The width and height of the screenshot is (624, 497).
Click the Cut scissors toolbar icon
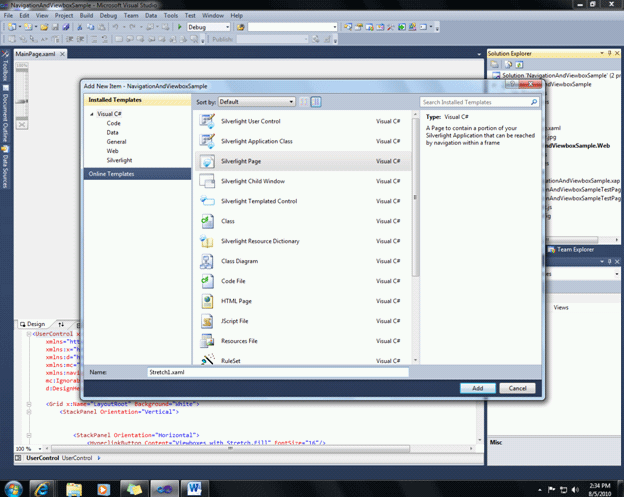(x=80, y=27)
